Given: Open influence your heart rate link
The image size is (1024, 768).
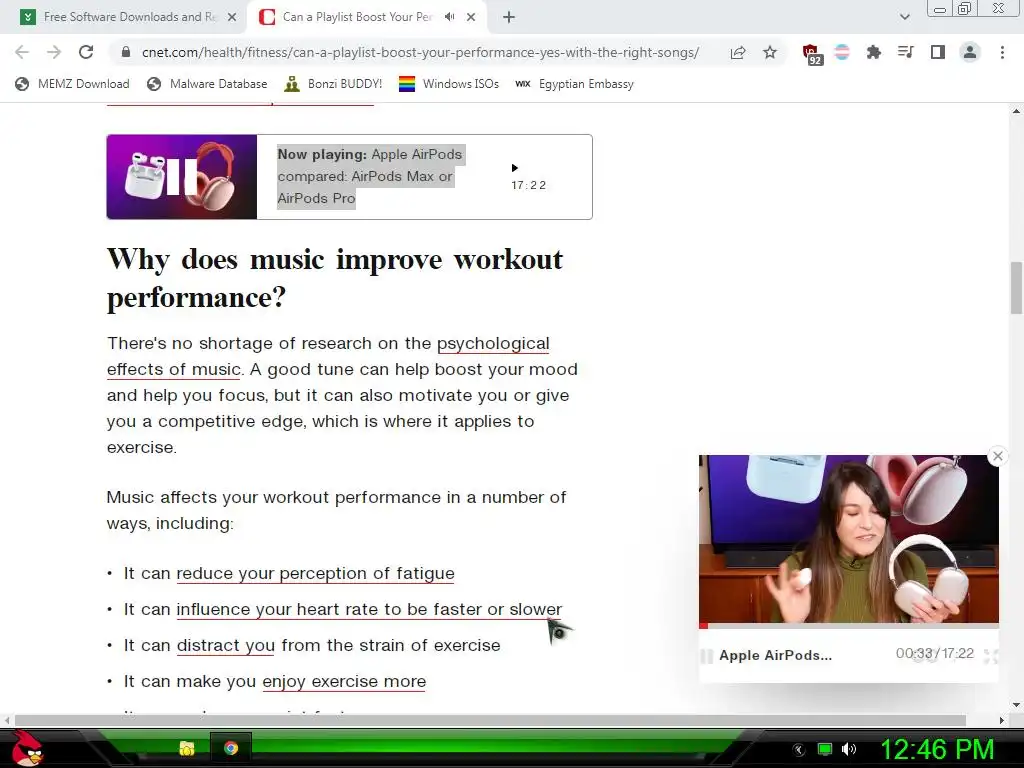Looking at the screenshot, I should (x=369, y=609).
